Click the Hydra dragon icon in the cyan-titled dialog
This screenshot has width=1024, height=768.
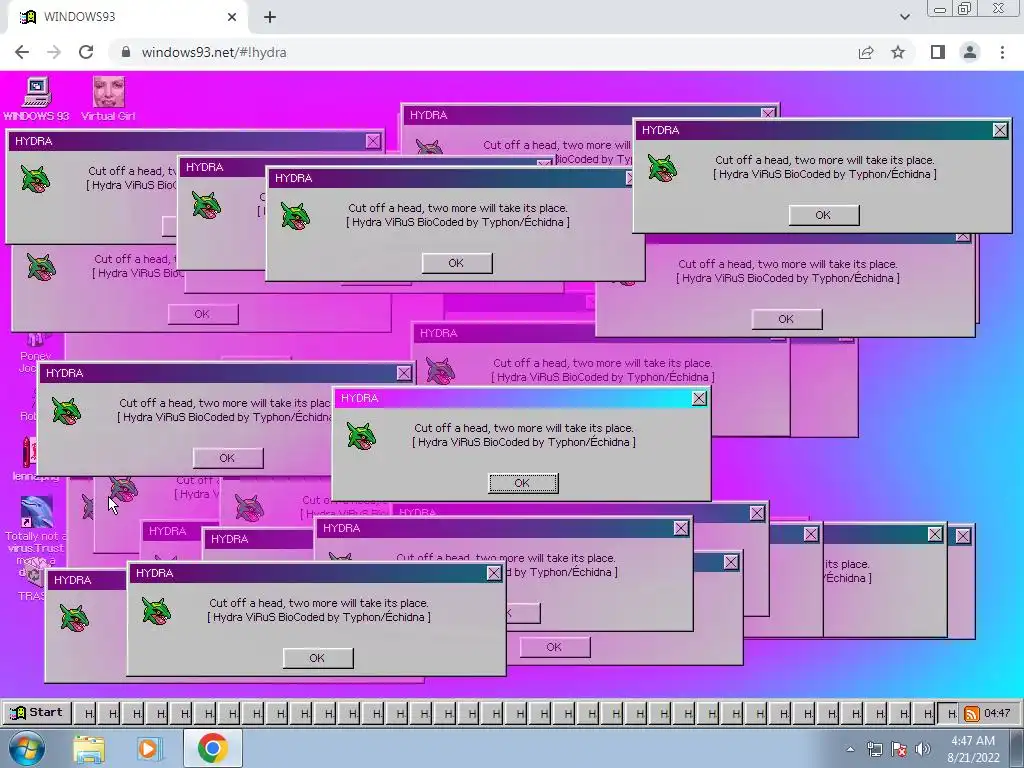(x=361, y=436)
